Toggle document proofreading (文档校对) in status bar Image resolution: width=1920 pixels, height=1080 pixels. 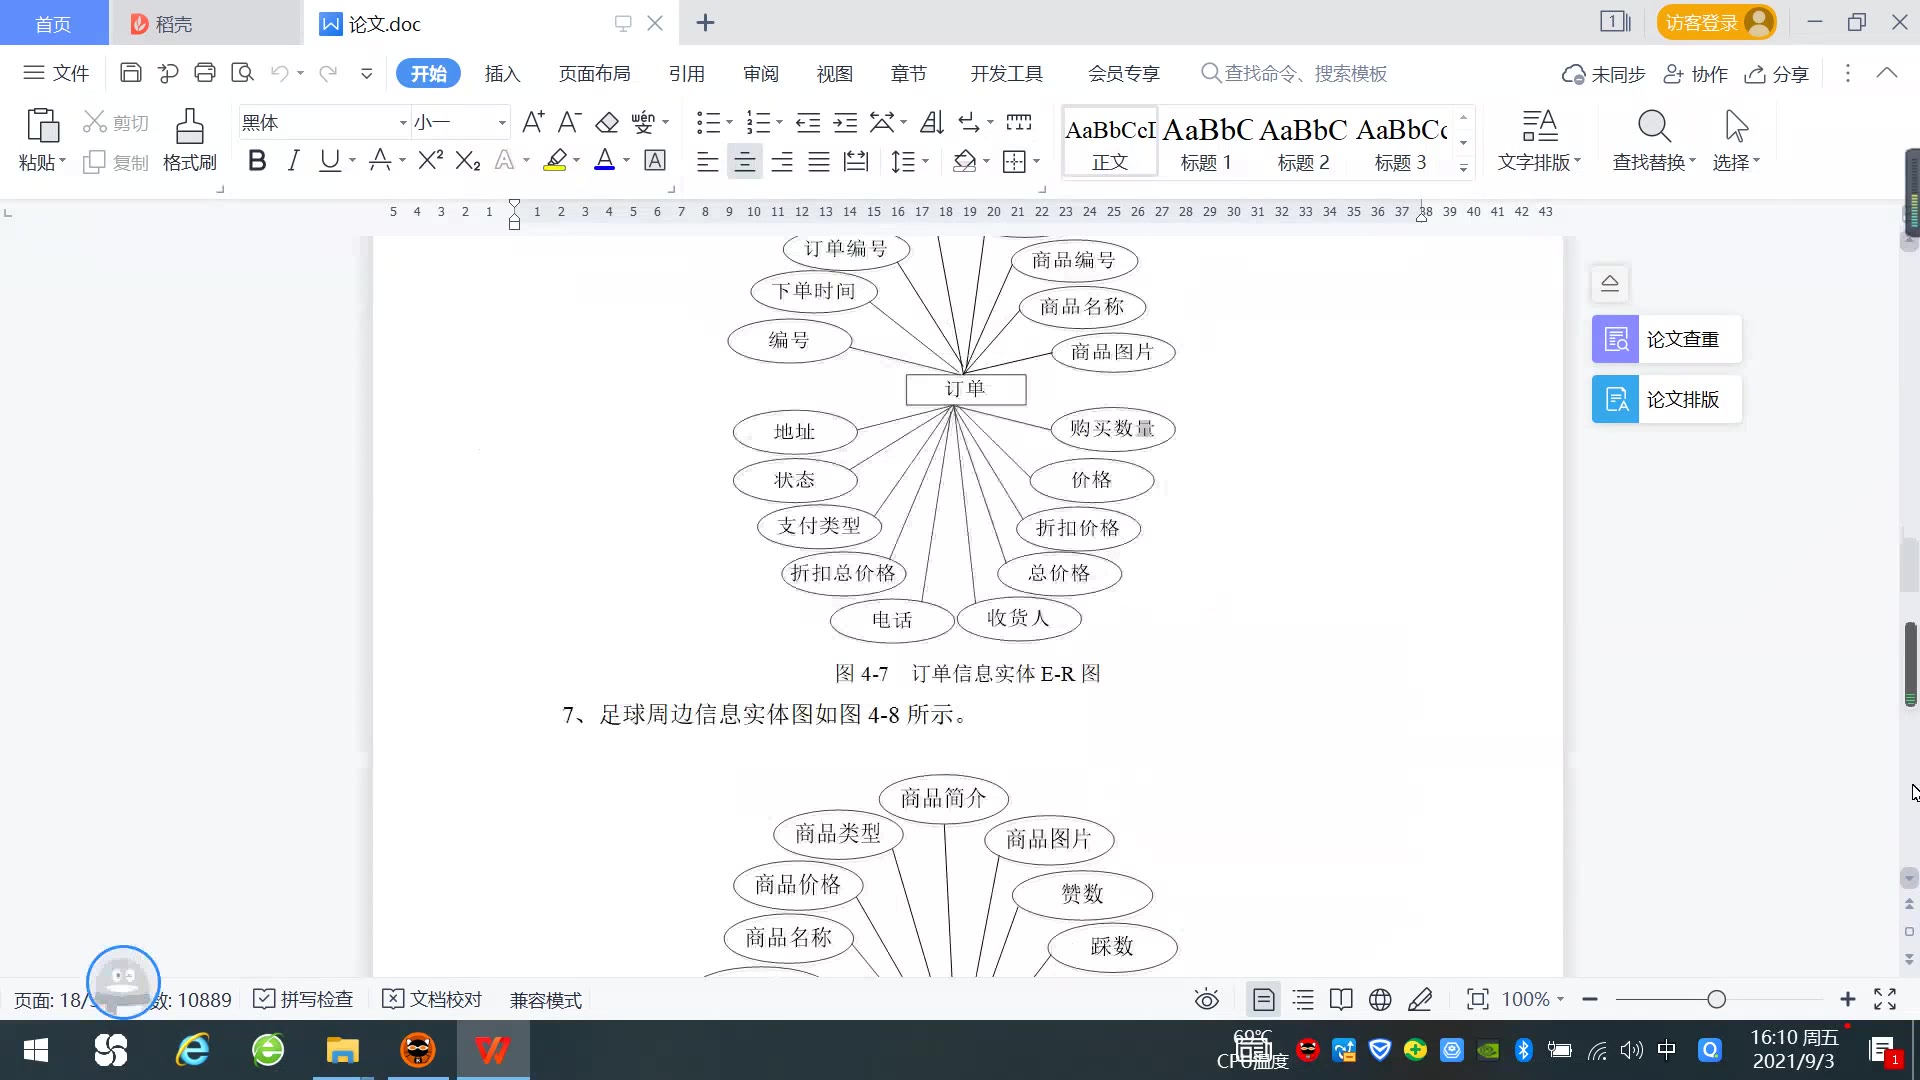[x=433, y=999]
